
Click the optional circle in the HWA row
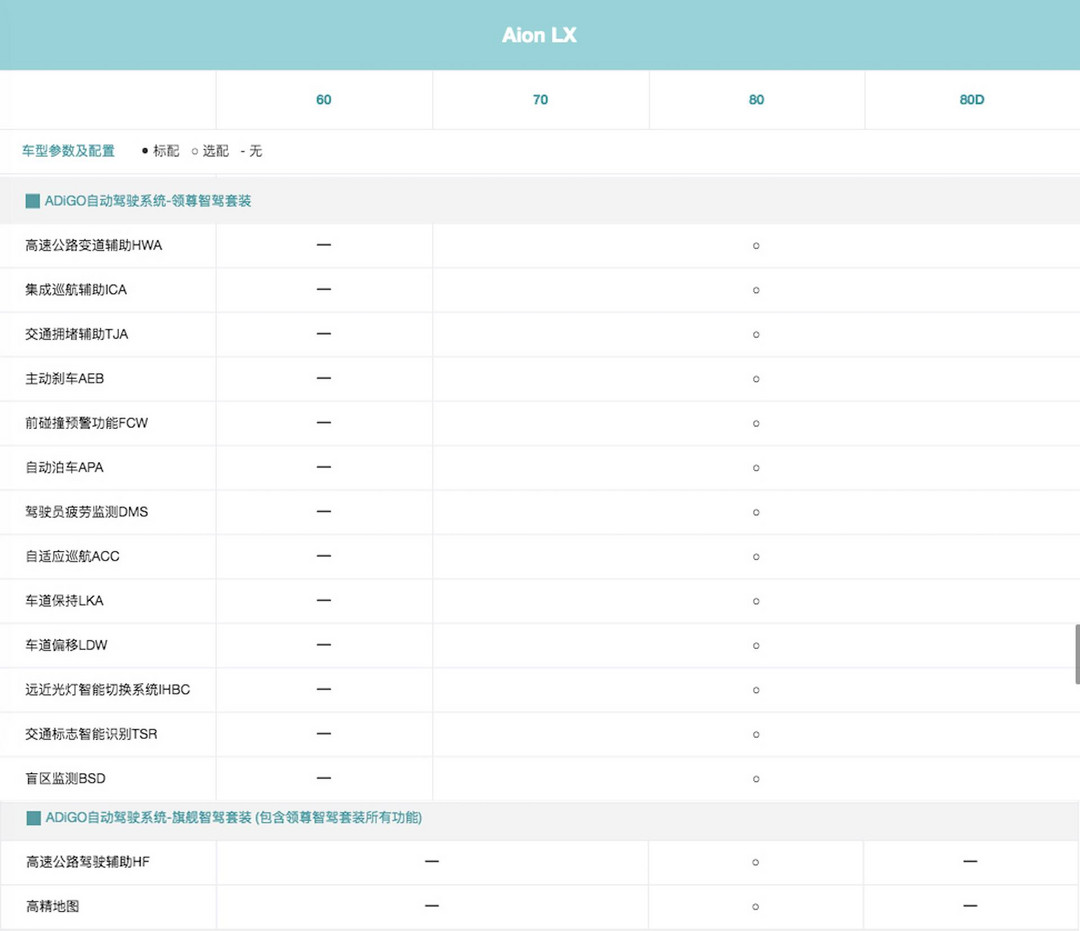[756, 246]
